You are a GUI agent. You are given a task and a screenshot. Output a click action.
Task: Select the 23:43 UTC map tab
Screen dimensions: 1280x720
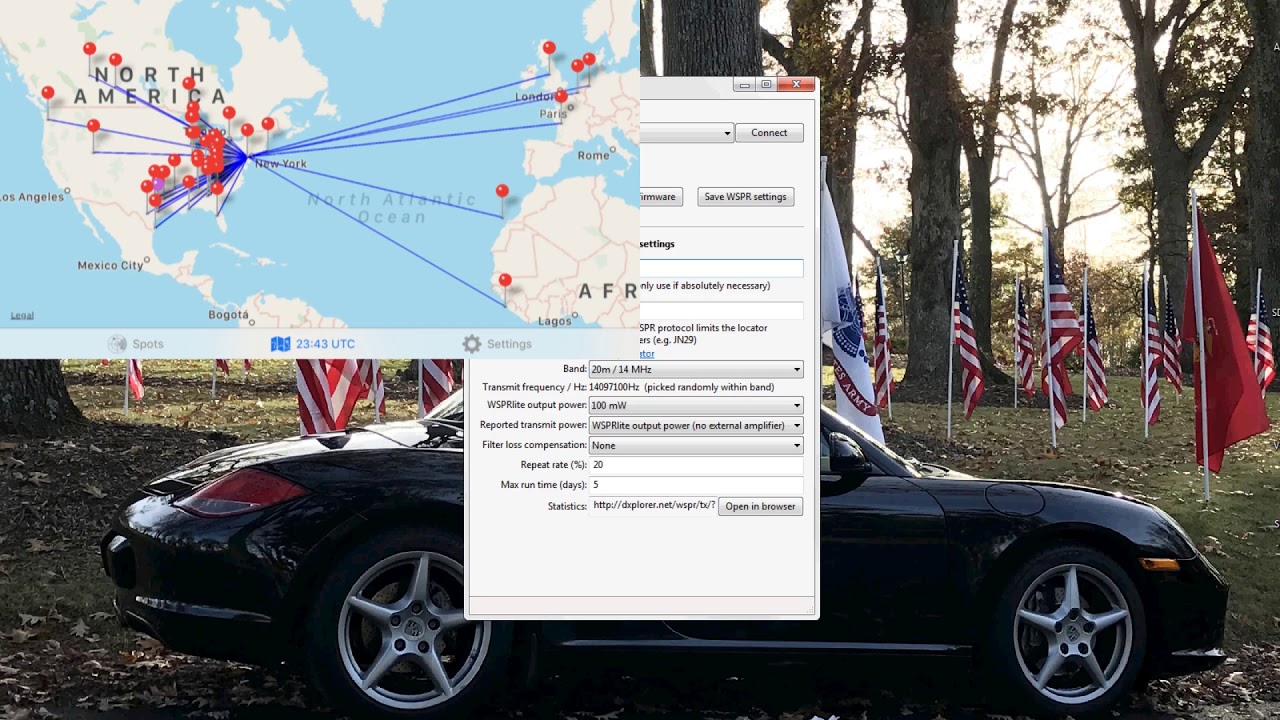tap(313, 344)
